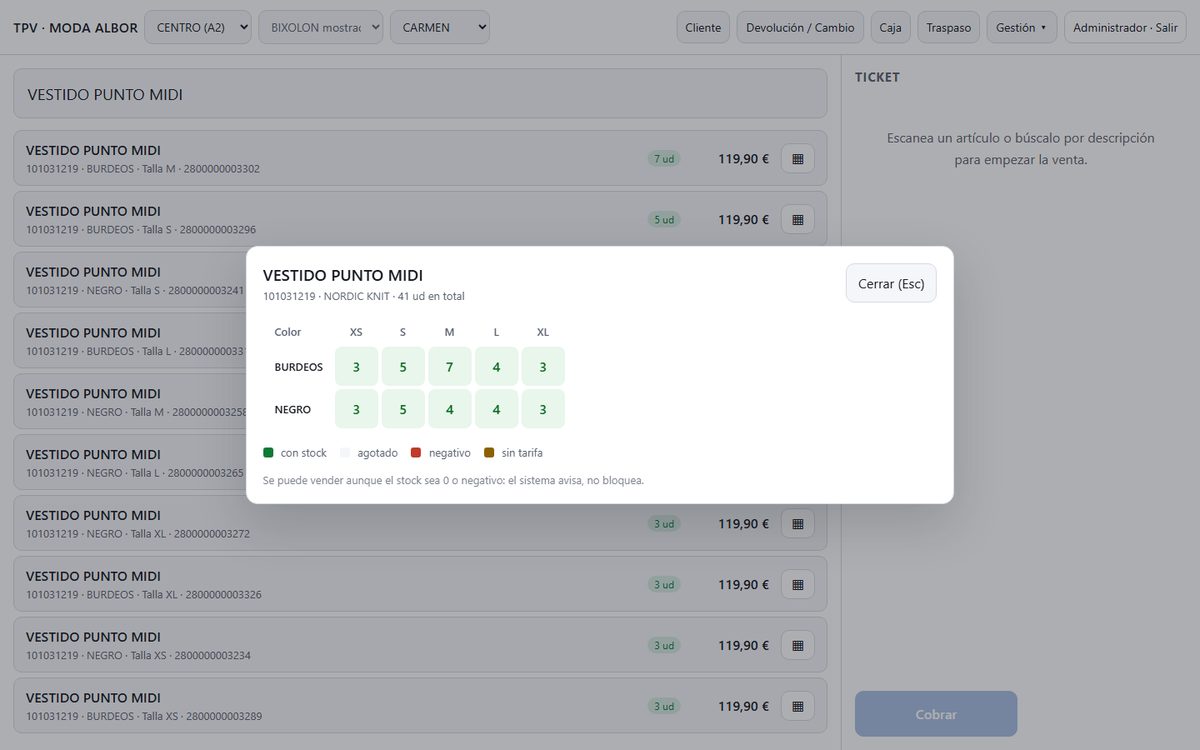
Task: Change the CARMEN employee dropdown
Action: (440, 27)
